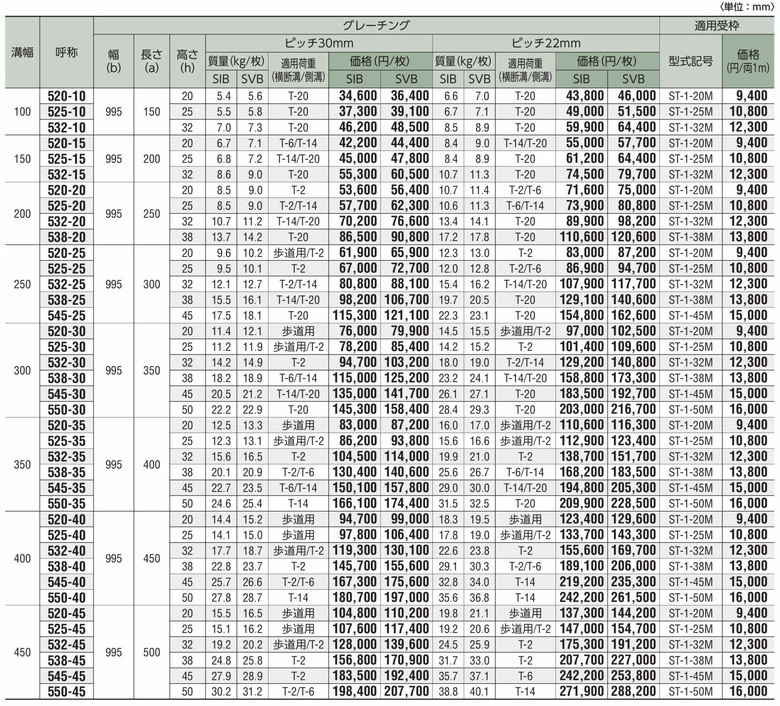Click price 120,600 in 538-20 row
Screen dimensions: 780x706
click(x=634, y=237)
